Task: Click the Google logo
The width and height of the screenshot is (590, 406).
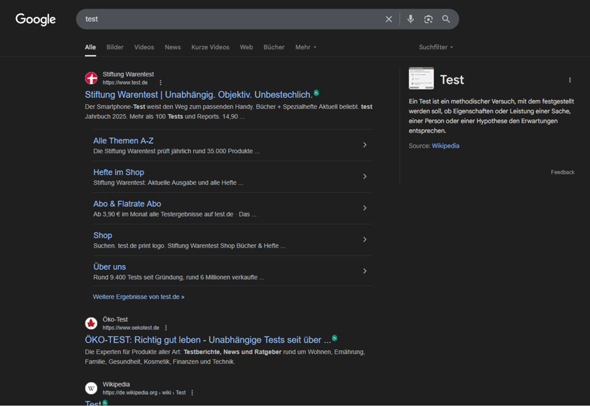Action: [x=35, y=19]
